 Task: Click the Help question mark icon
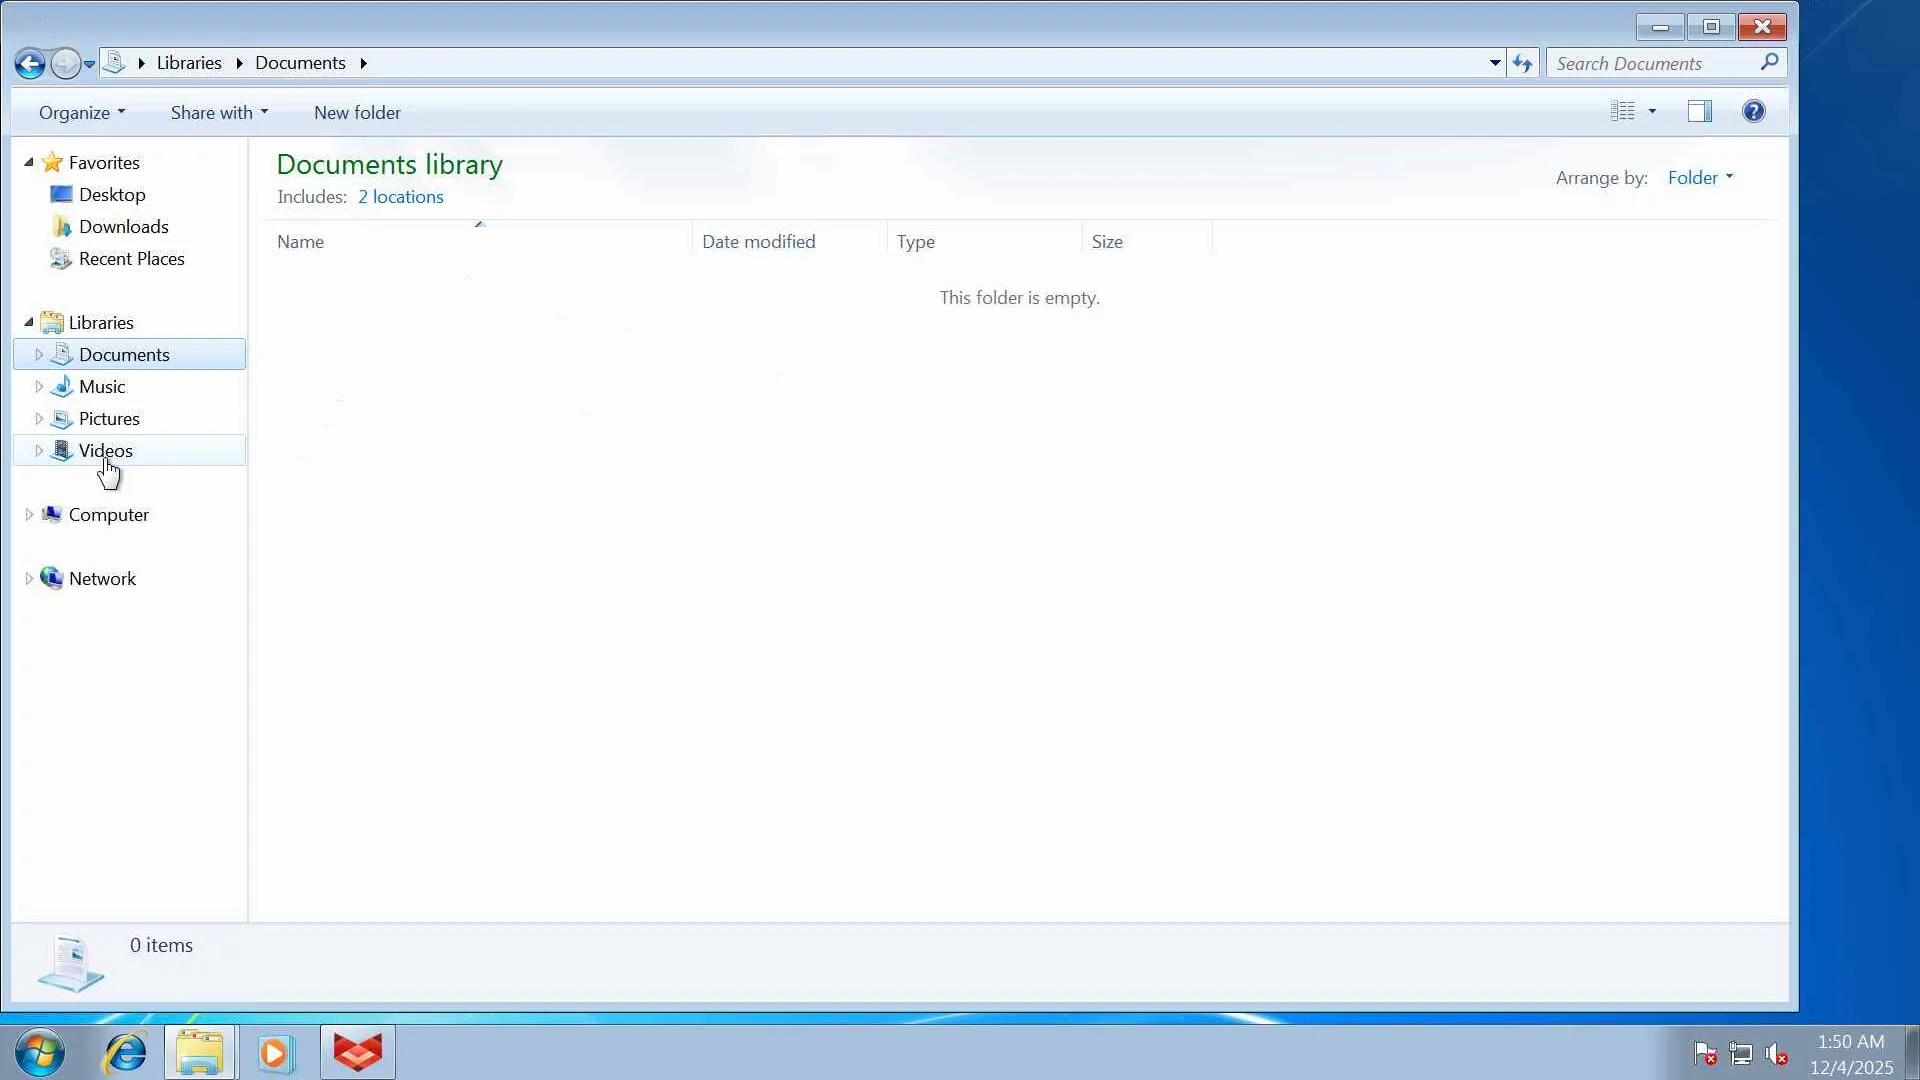(1753, 112)
